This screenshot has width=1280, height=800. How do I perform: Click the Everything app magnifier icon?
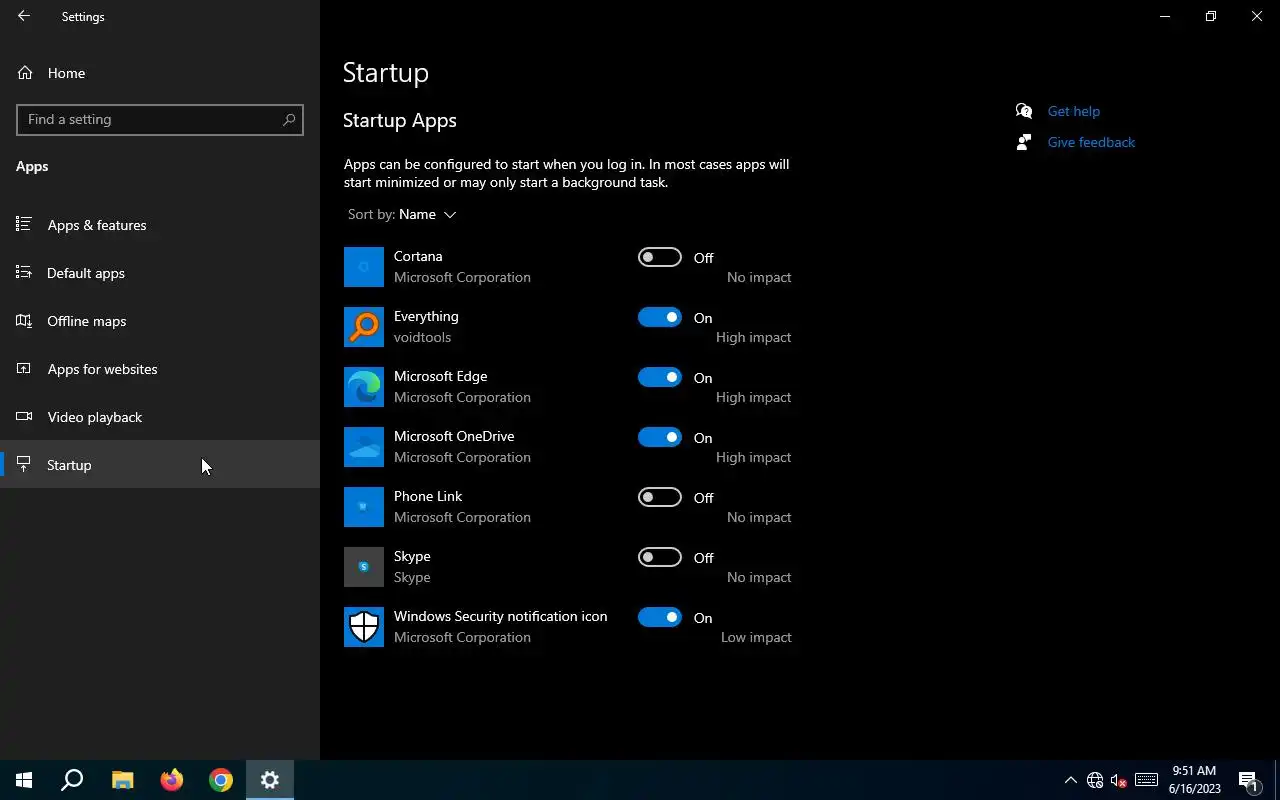click(x=364, y=327)
